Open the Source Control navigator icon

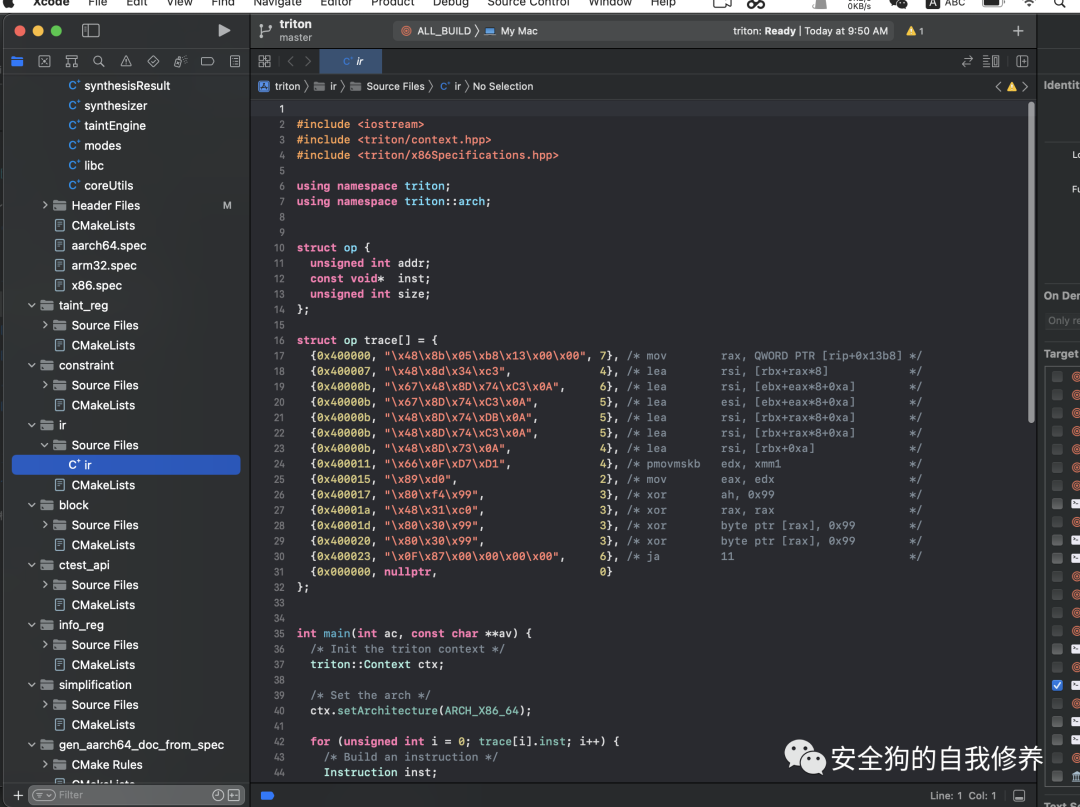(x=44, y=62)
